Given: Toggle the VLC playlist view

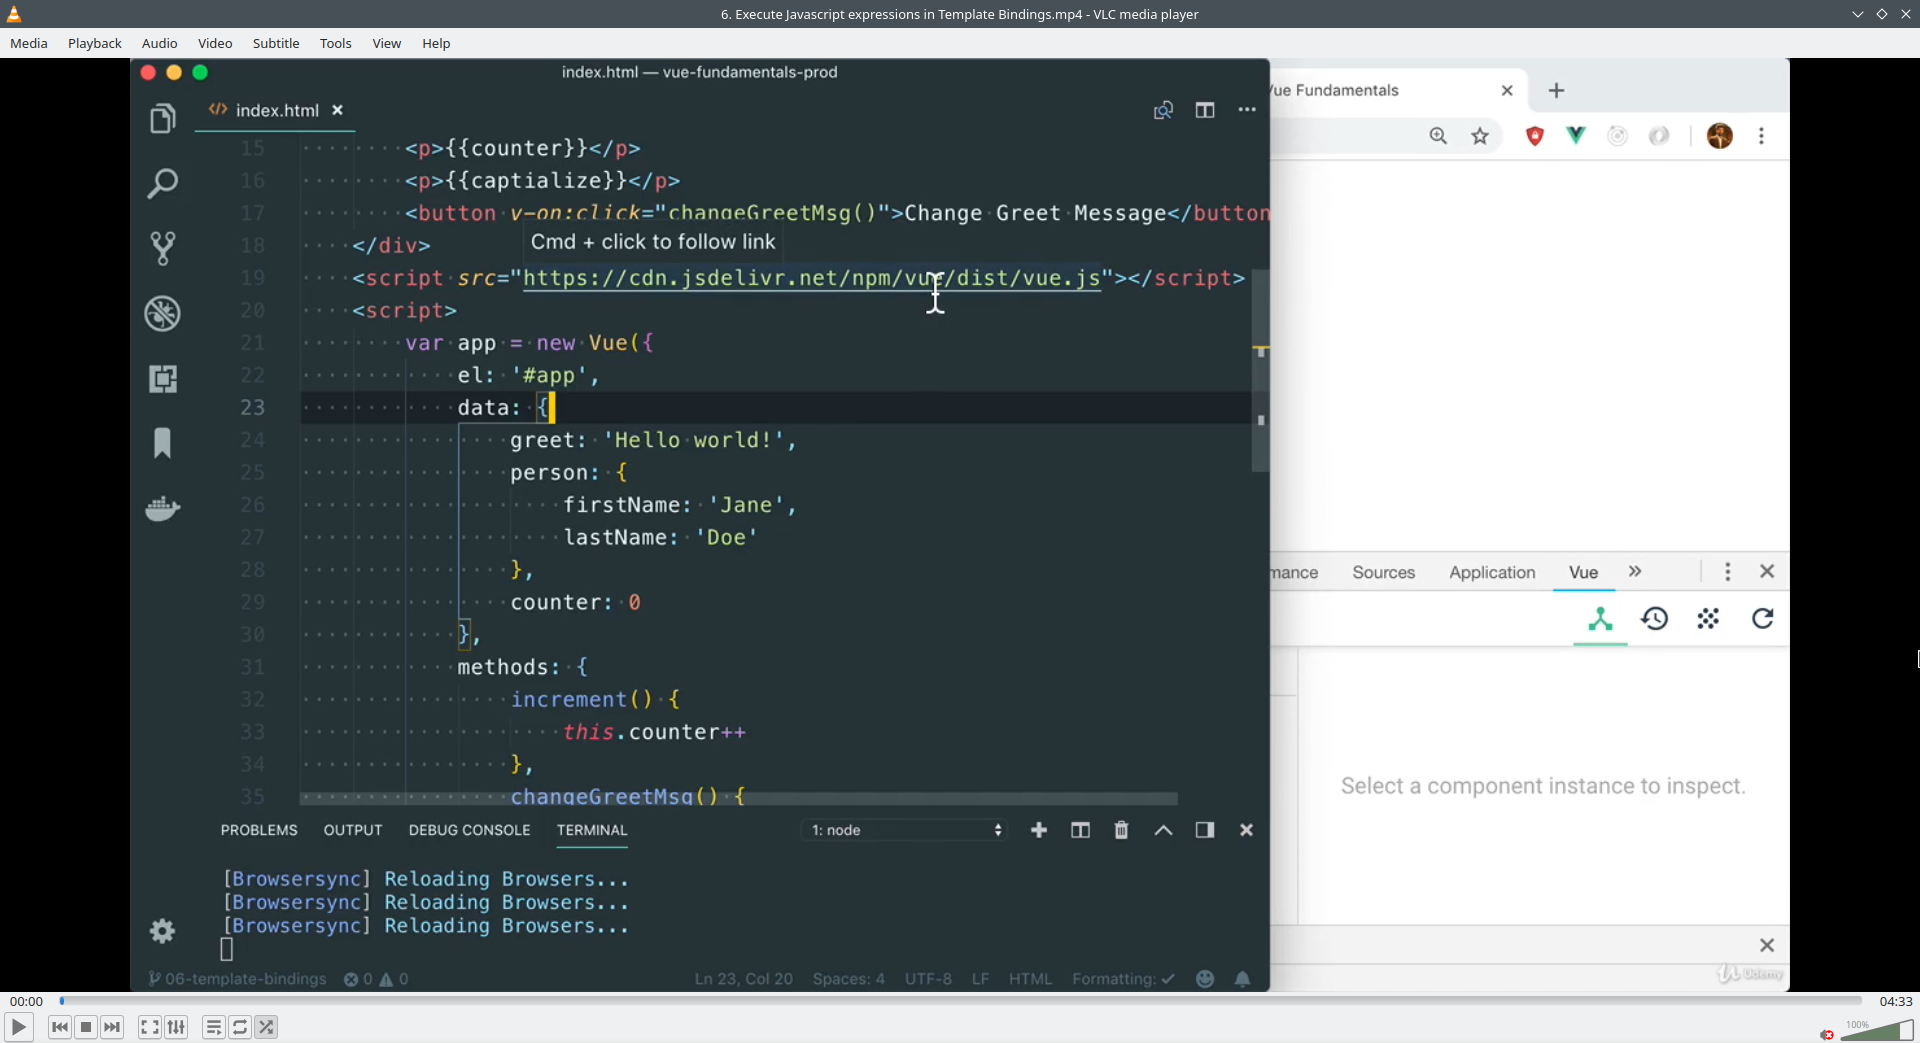Looking at the screenshot, I should [x=214, y=1027].
